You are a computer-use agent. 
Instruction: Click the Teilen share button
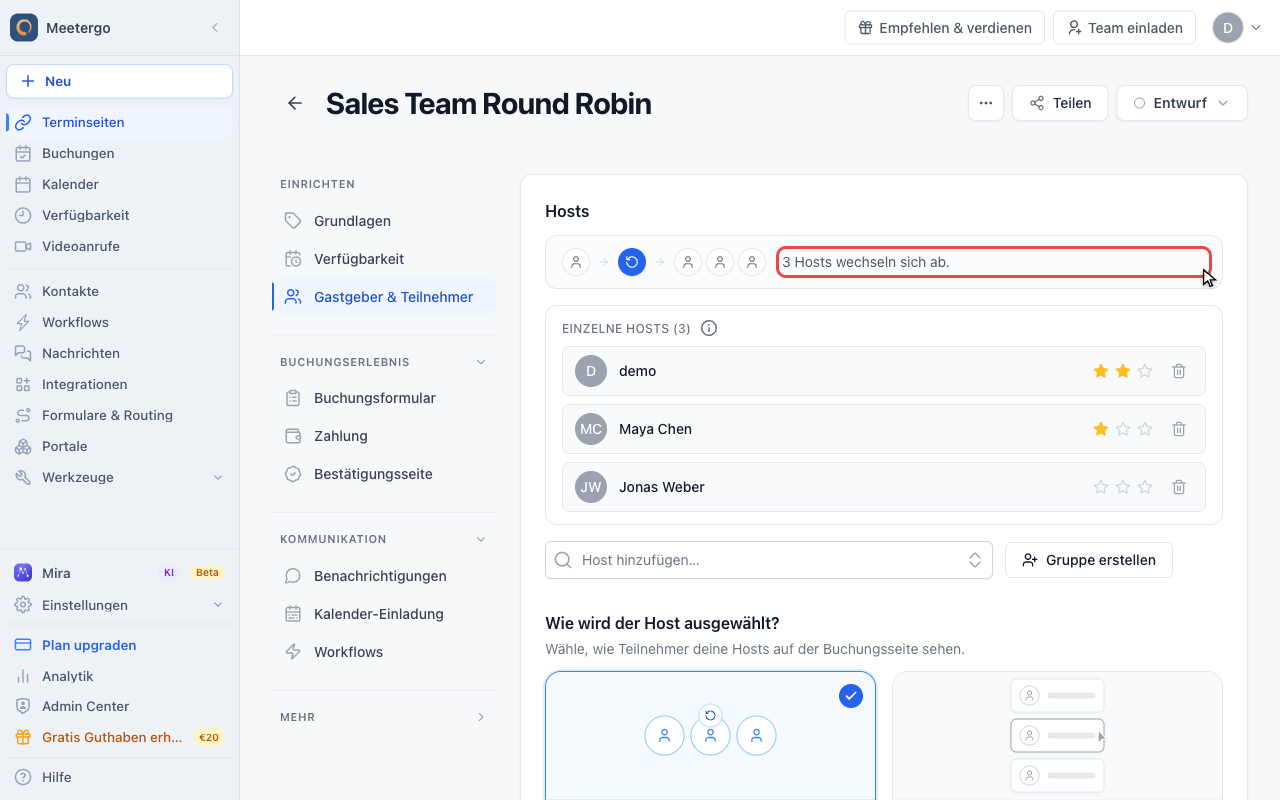point(1060,103)
